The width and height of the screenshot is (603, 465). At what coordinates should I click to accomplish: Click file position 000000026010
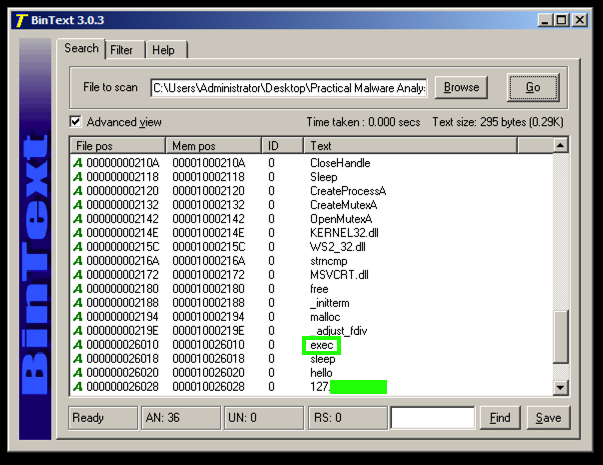(123, 345)
